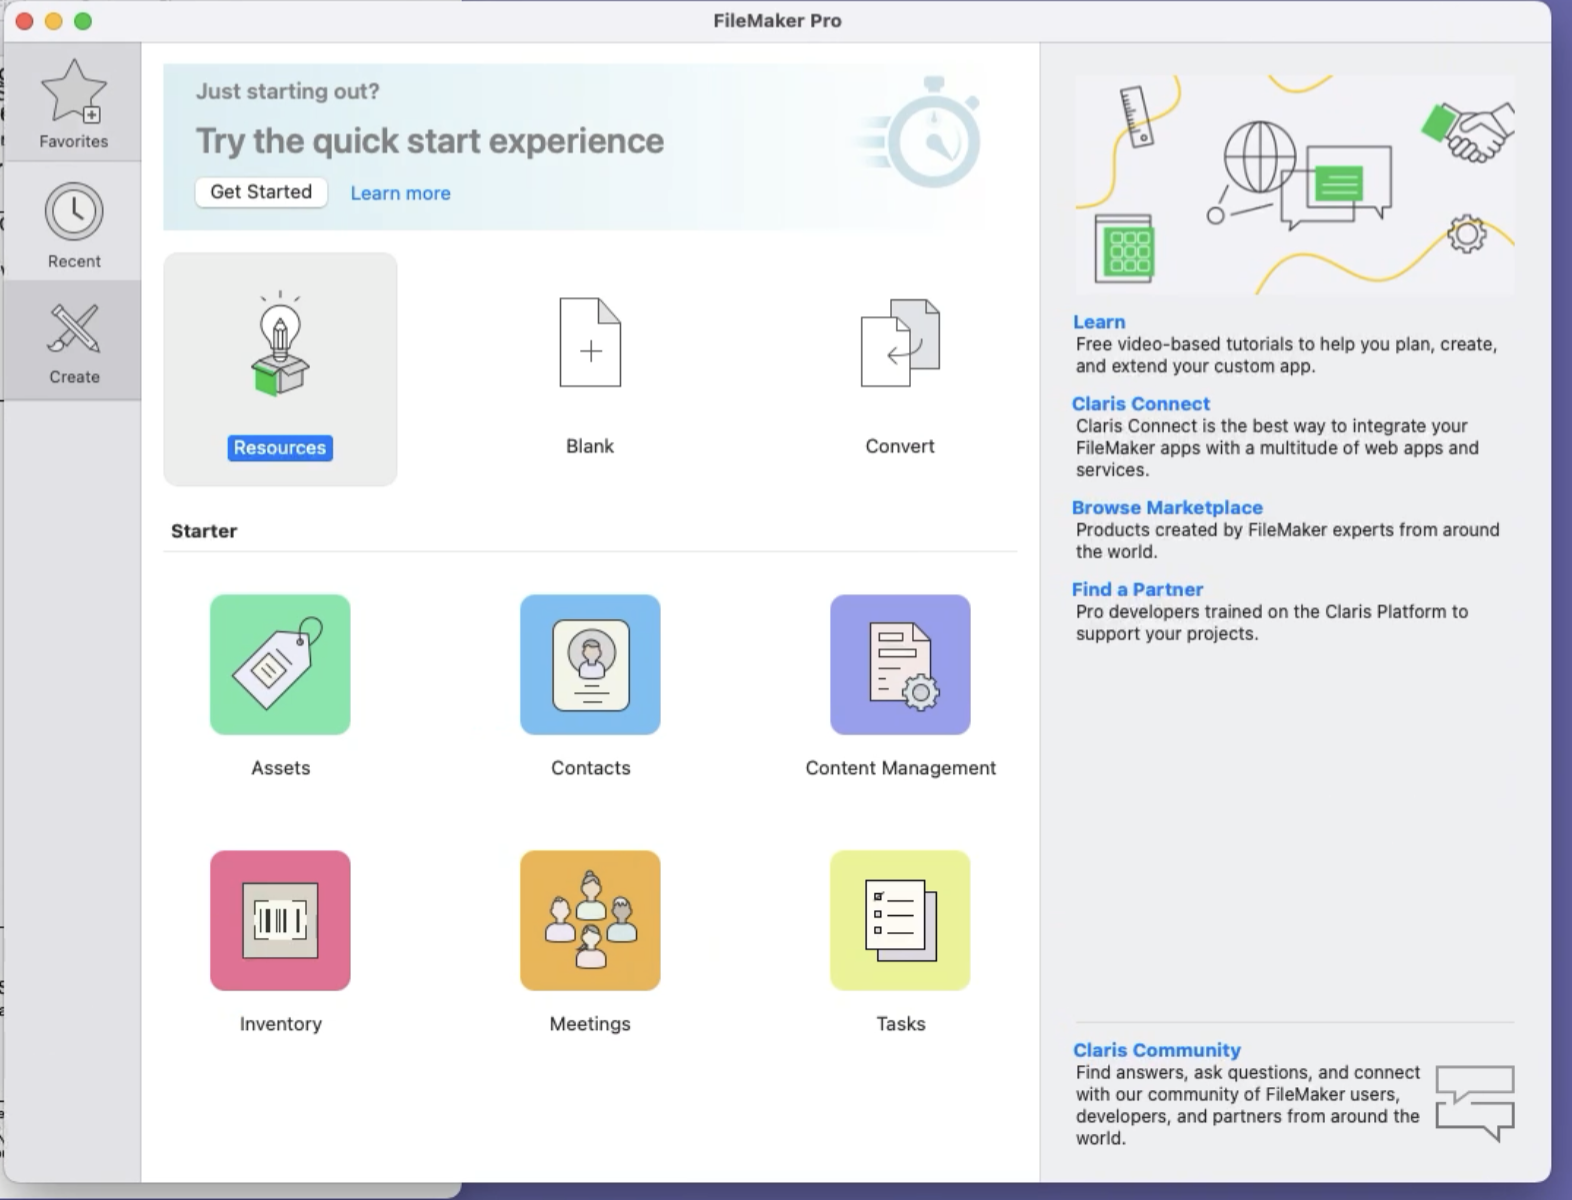Image resolution: width=1572 pixels, height=1200 pixels.
Task: Open the Content Management starter template
Action: pyautogui.click(x=900, y=665)
